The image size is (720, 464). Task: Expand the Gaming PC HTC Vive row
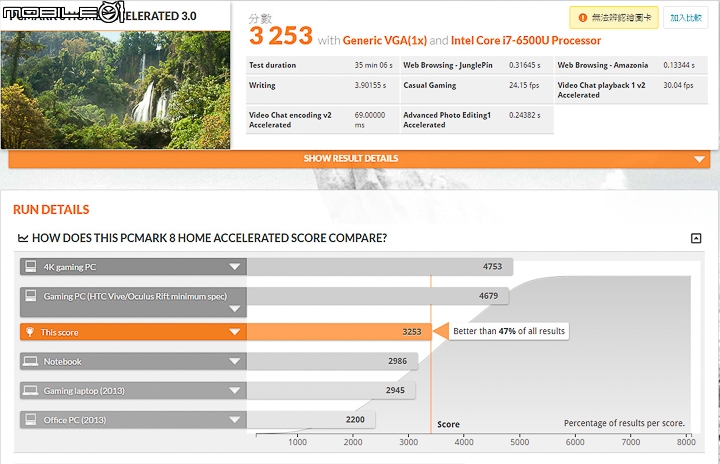[x=235, y=309]
